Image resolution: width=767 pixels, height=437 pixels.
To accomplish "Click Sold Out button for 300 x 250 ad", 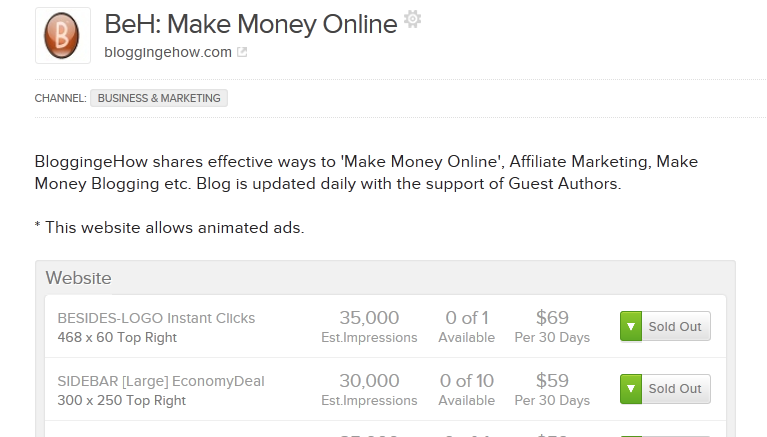I will 676,389.
